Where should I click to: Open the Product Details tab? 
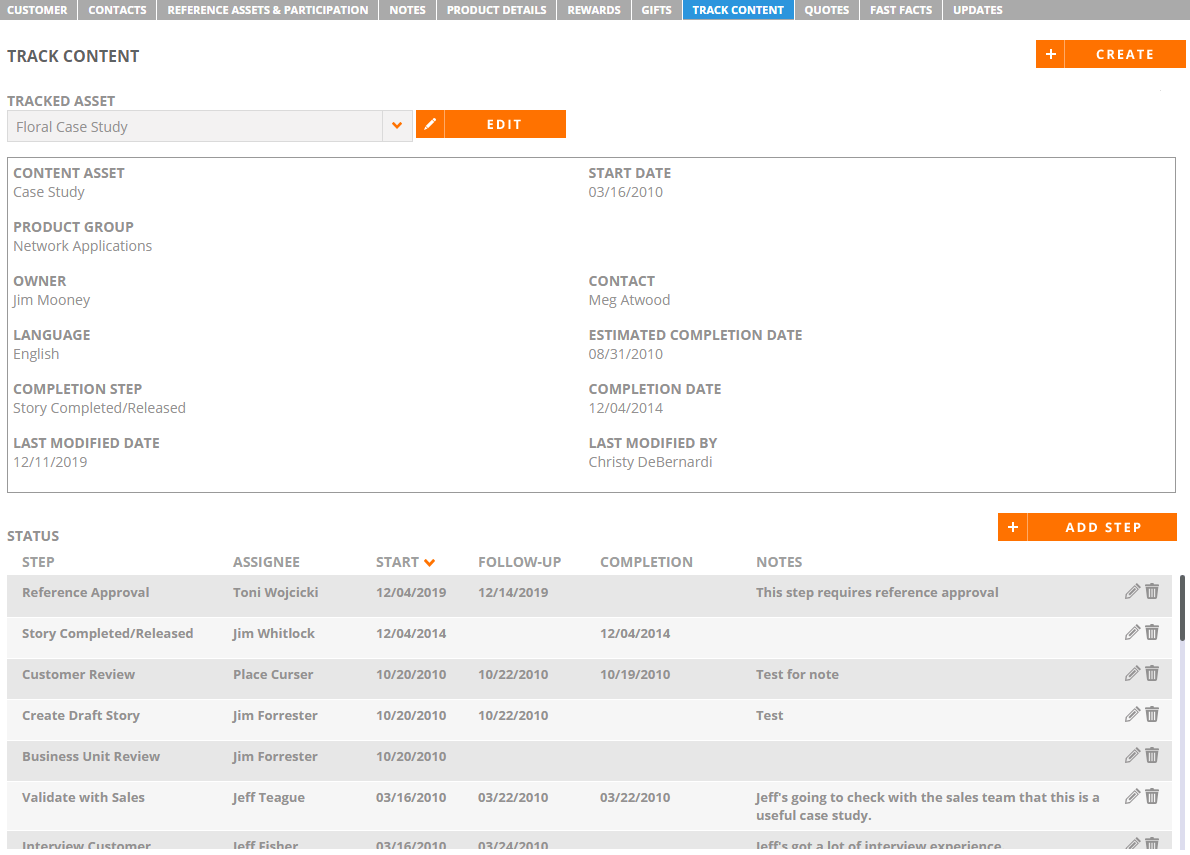coord(496,10)
